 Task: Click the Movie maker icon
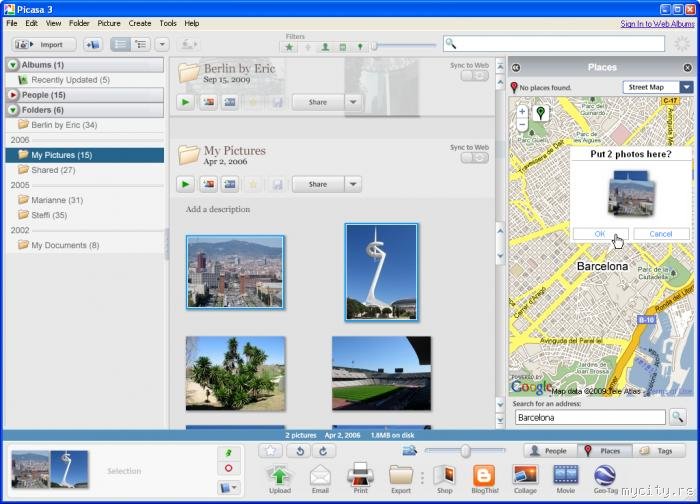coord(565,474)
